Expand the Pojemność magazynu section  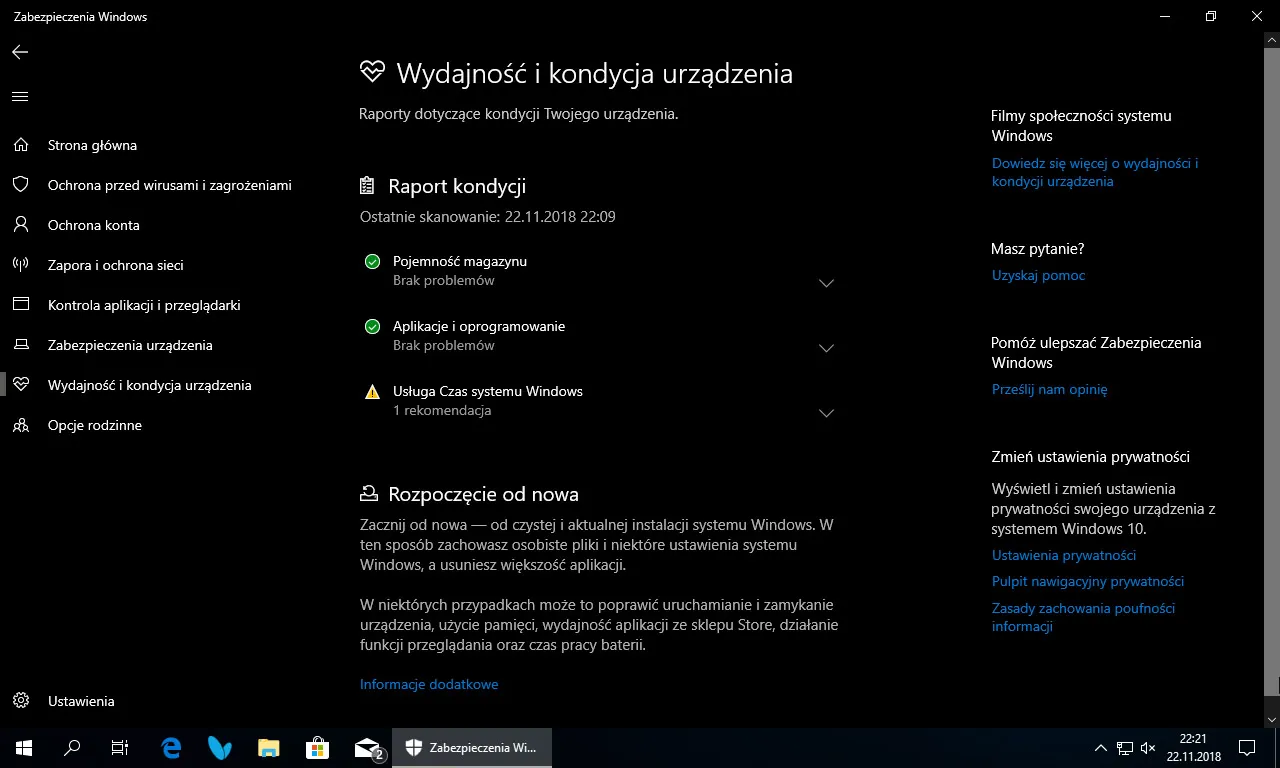click(826, 283)
